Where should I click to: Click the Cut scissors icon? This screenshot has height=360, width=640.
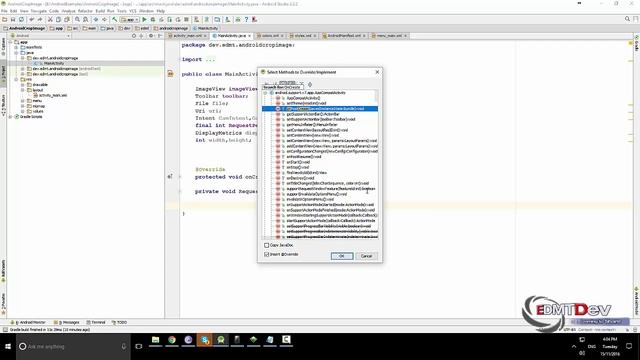click(50, 20)
